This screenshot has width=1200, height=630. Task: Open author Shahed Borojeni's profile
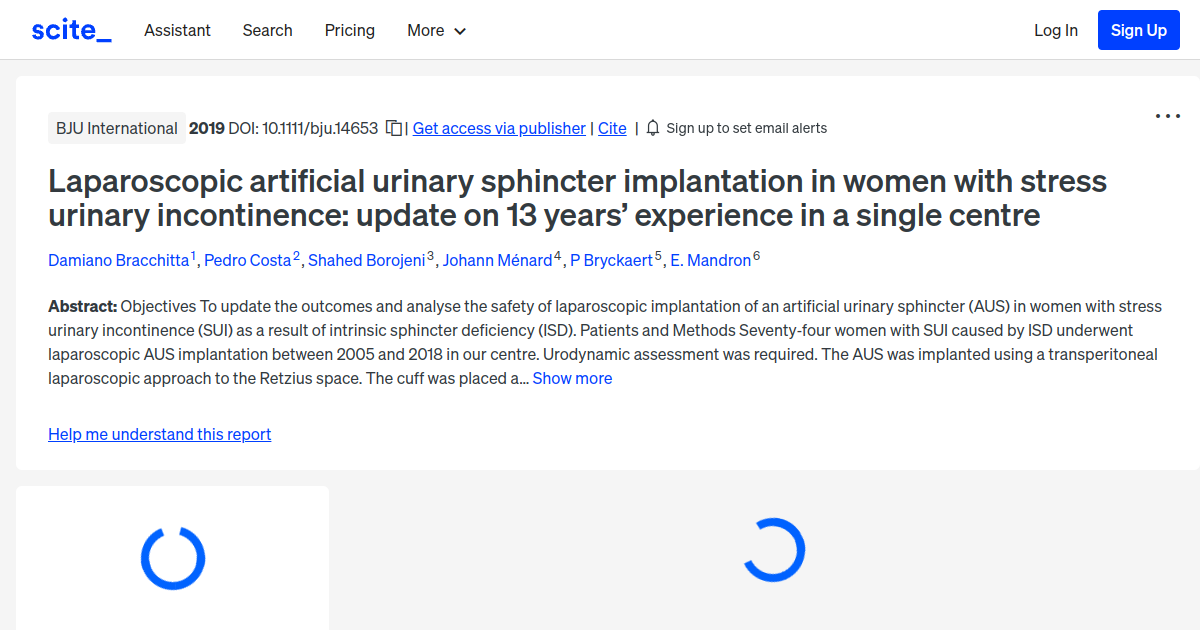coord(366,260)
